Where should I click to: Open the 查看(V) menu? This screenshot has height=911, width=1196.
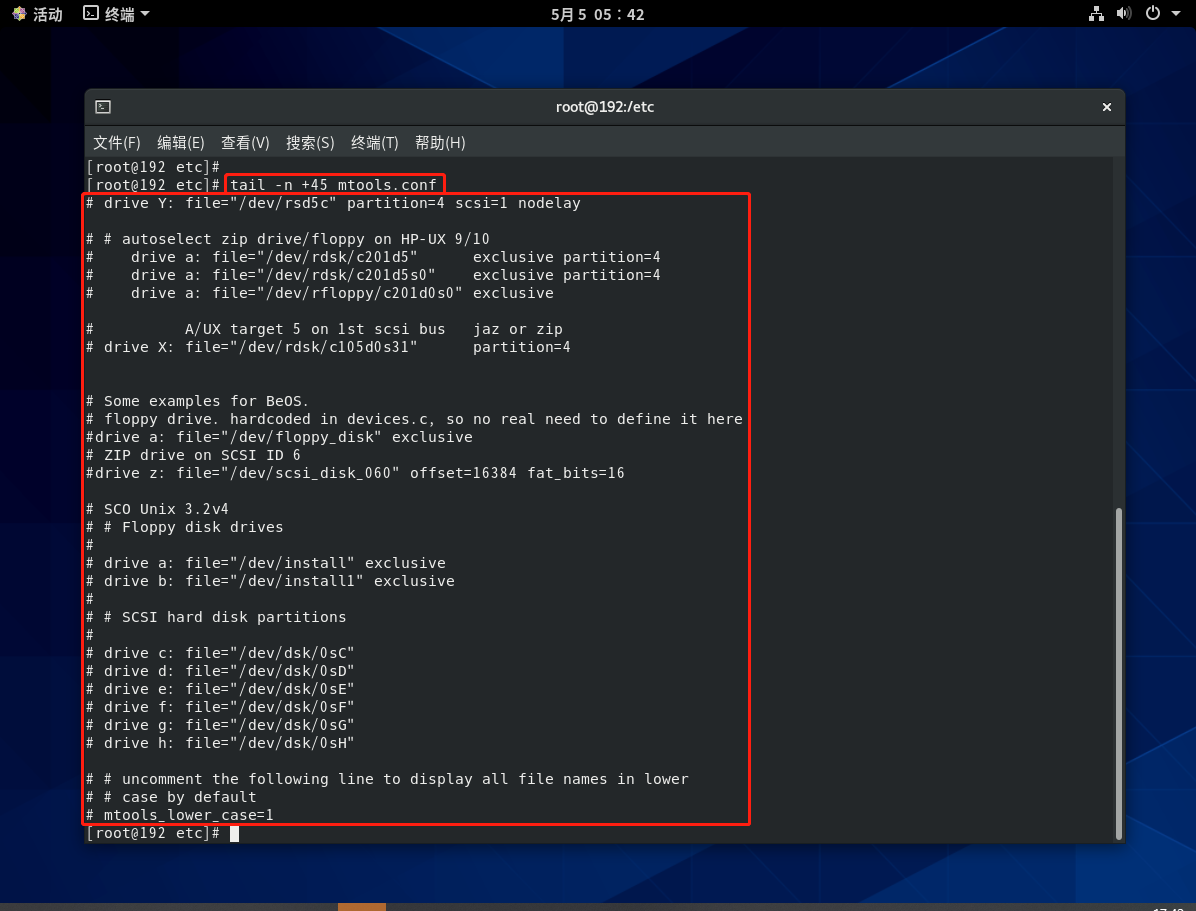tap(245, 143)
